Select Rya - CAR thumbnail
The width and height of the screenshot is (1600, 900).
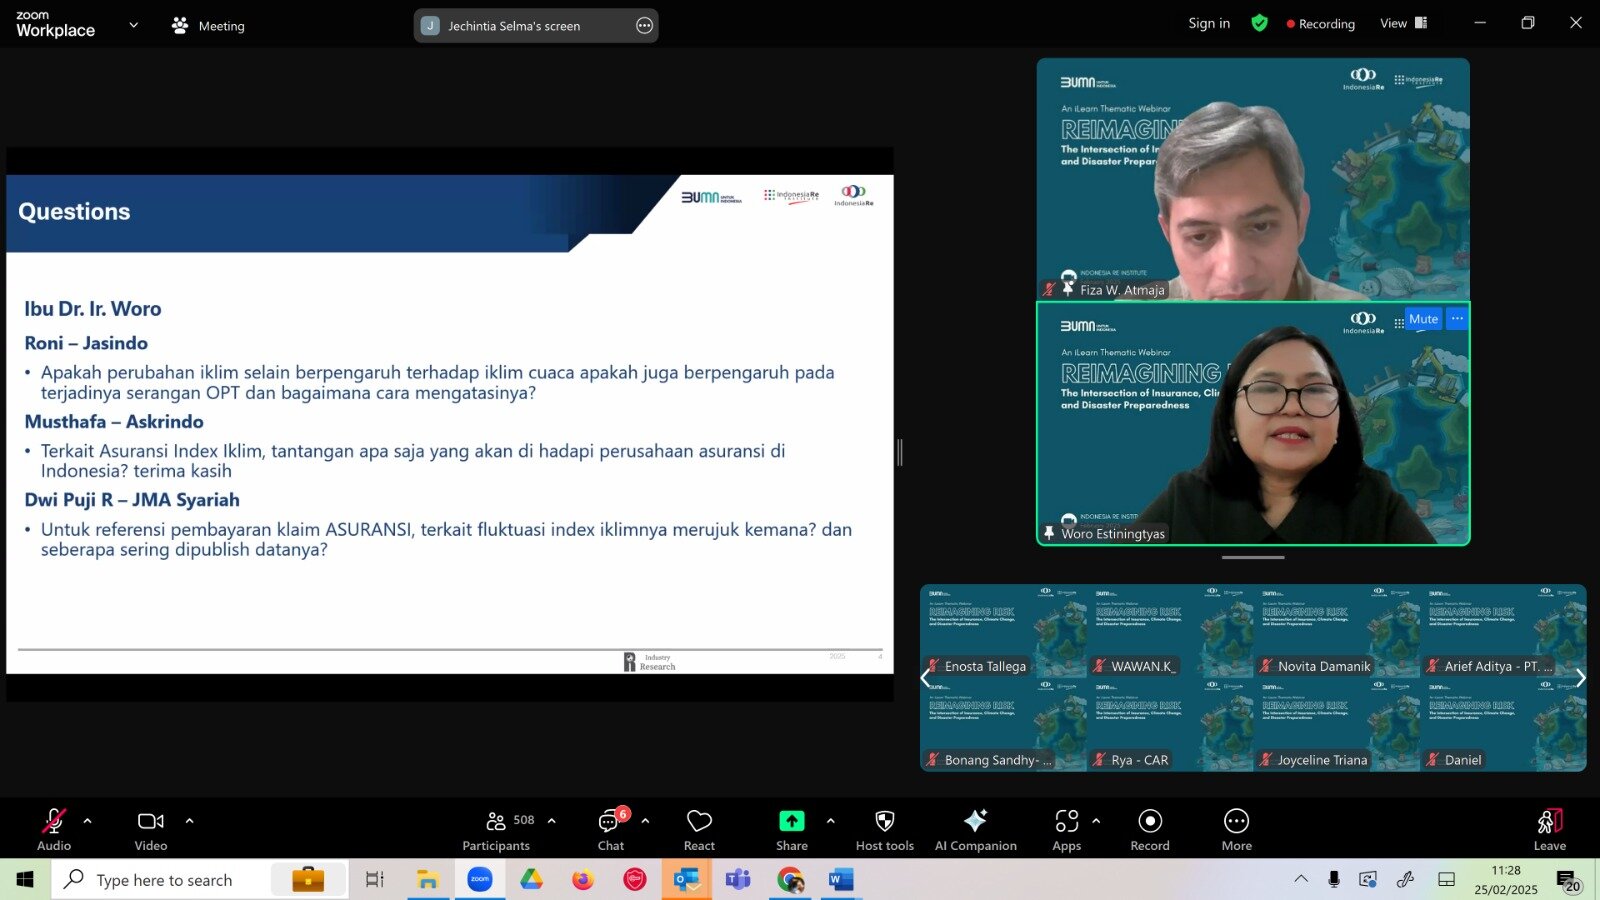1170,725
